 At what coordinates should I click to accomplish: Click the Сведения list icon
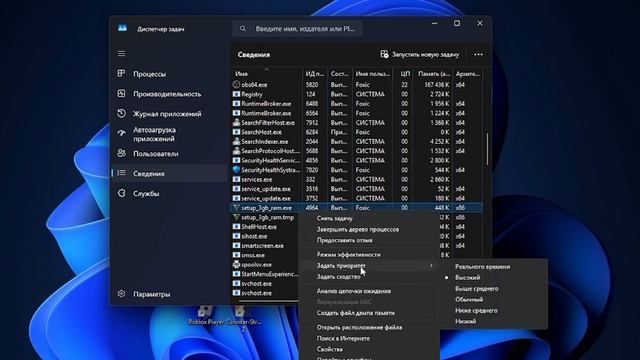pyautogui.click(x=121, y=173)
